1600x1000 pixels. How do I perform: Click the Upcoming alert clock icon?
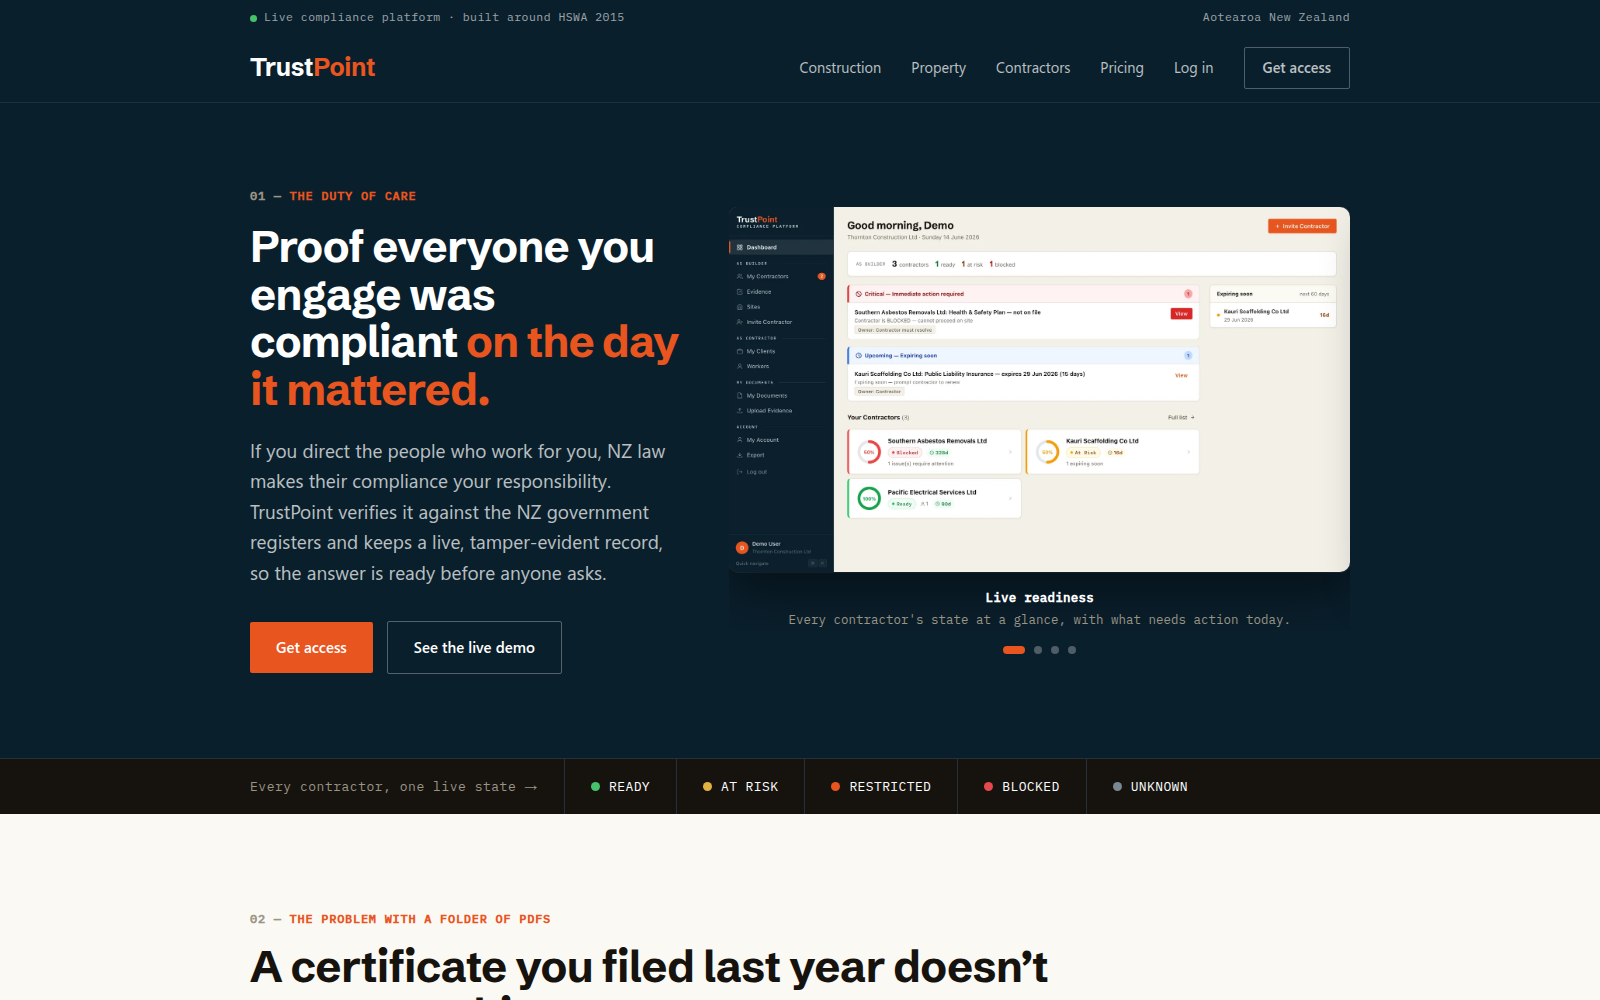point(858,355)
